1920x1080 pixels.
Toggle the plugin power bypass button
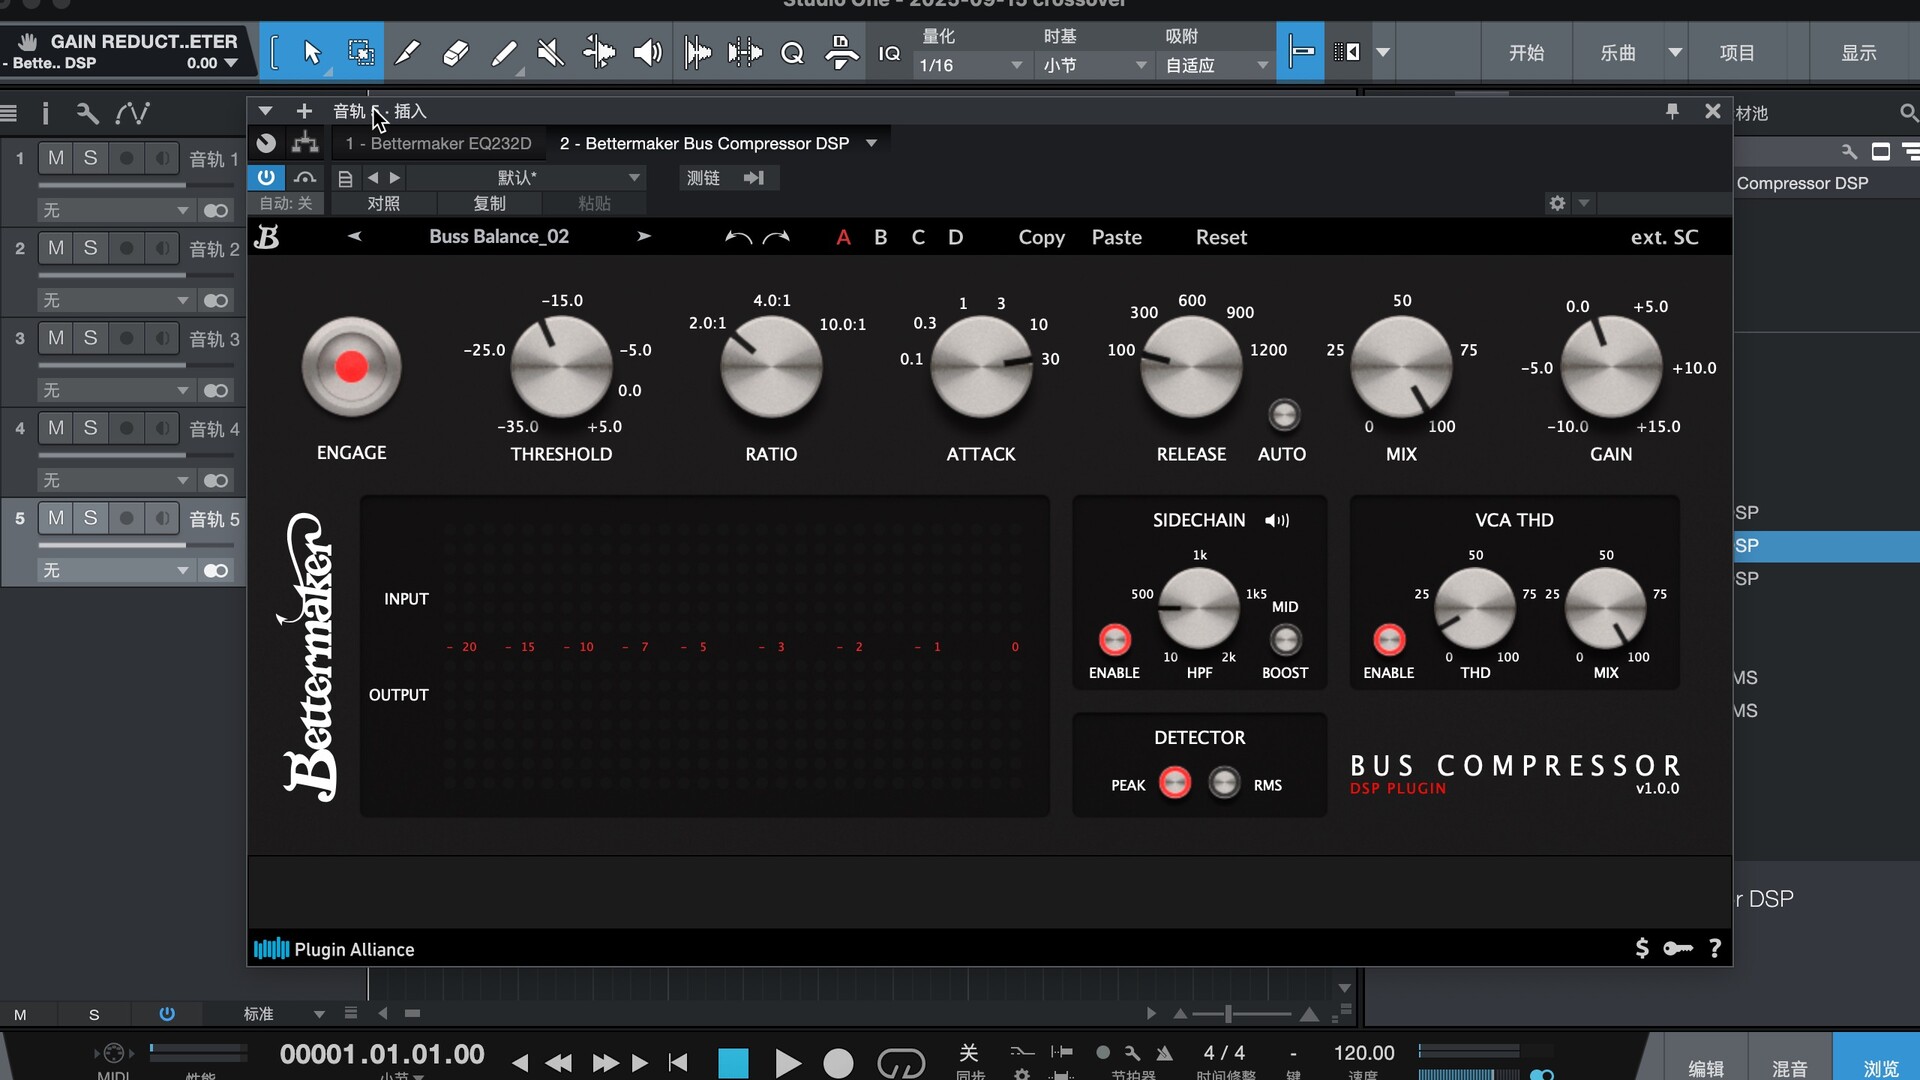click(266, 177)
